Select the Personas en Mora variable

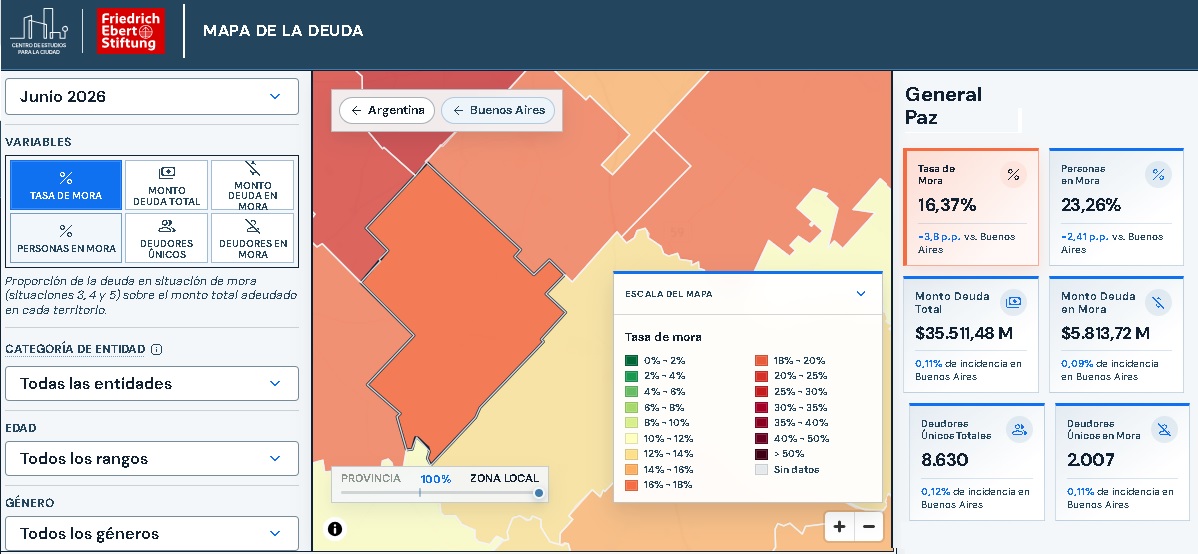click(66, 238)
